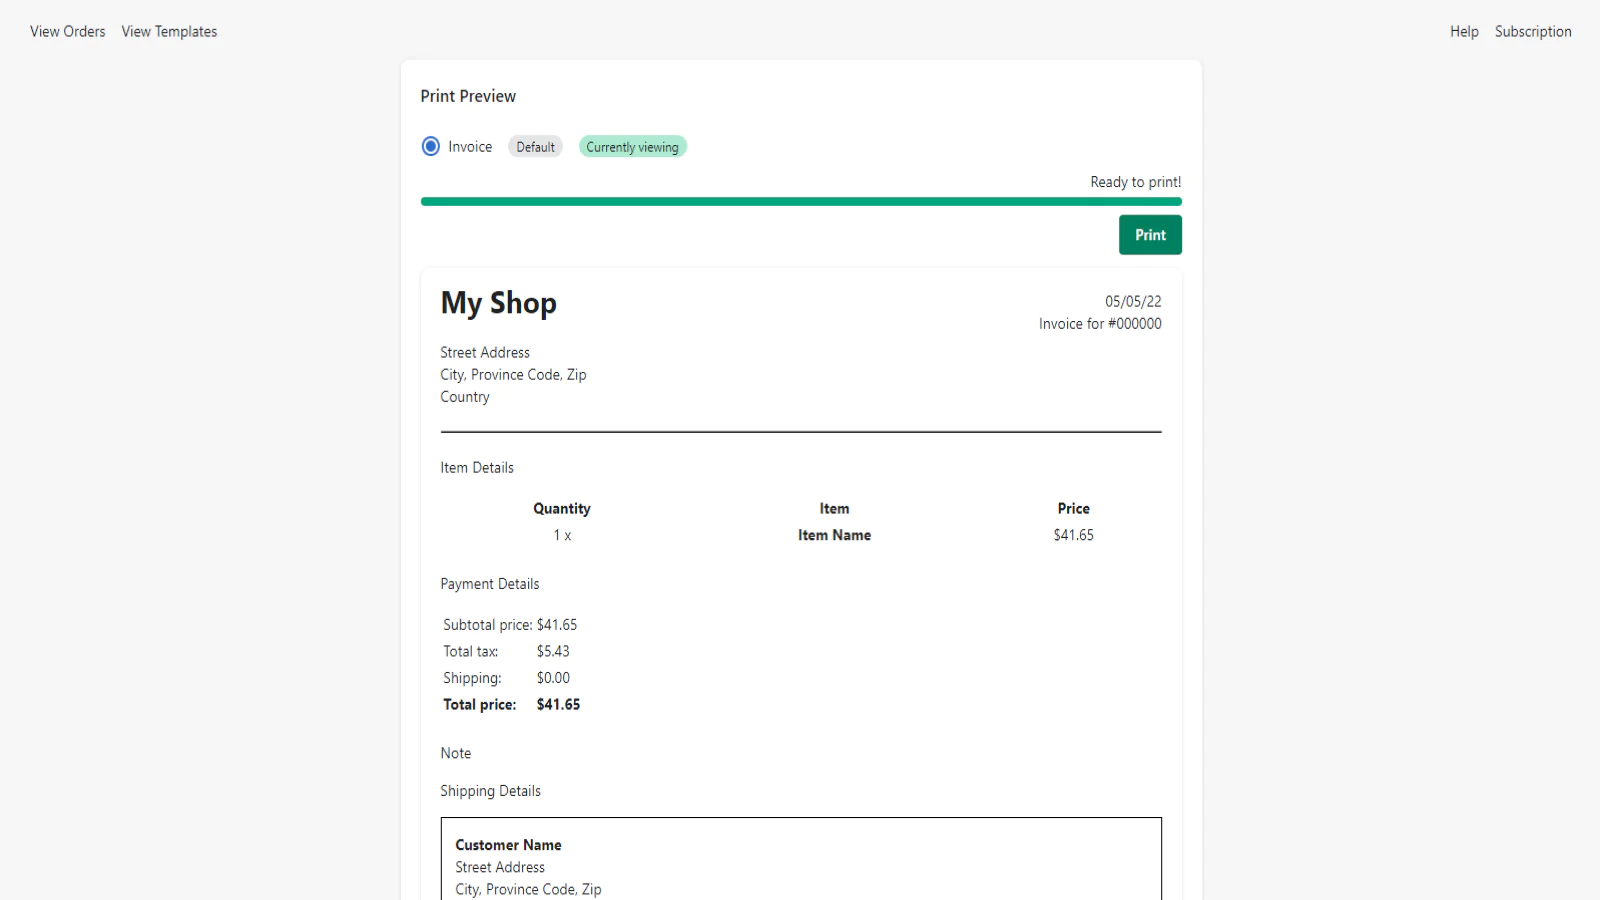Click the Total price amount $41.65

coord(558,705)
